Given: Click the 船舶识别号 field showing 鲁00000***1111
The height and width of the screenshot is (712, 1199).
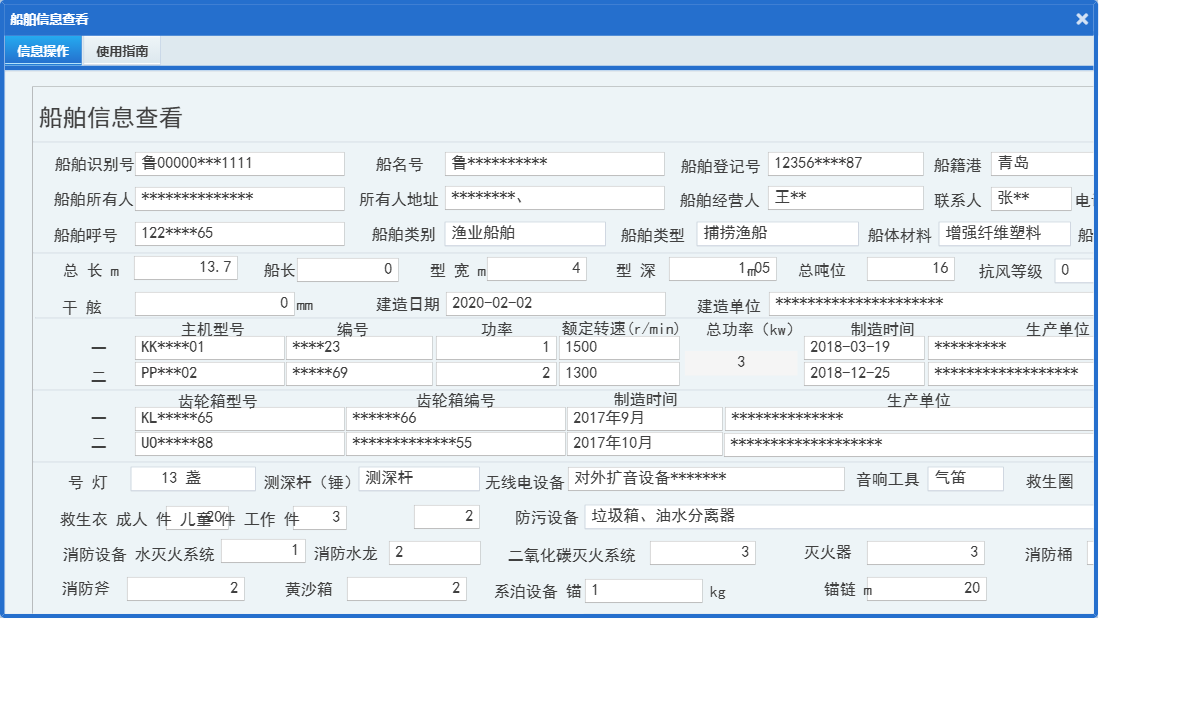Looking at the screenshot, I should pos(240,163).
